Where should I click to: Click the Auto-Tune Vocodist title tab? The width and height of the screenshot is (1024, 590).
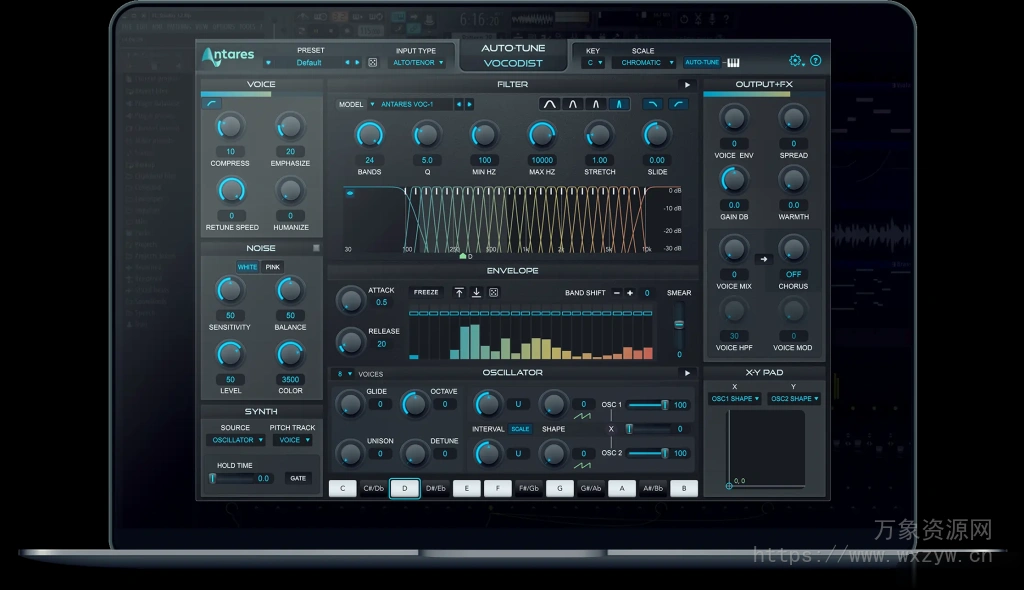pyautogui.click(x=512, y=54)
